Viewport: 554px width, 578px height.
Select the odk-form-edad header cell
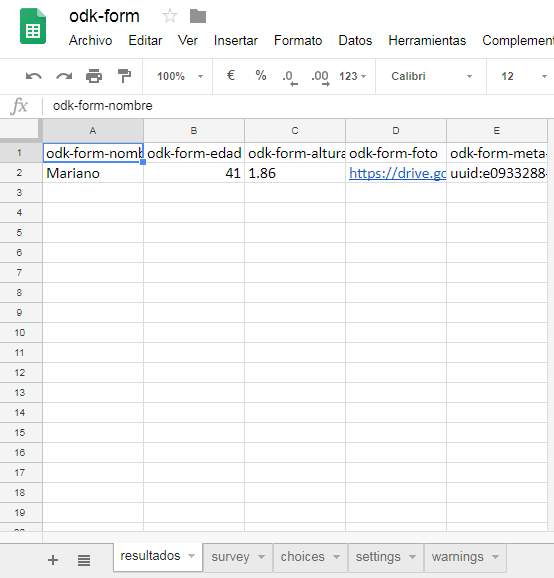click(x=194, y=153)
